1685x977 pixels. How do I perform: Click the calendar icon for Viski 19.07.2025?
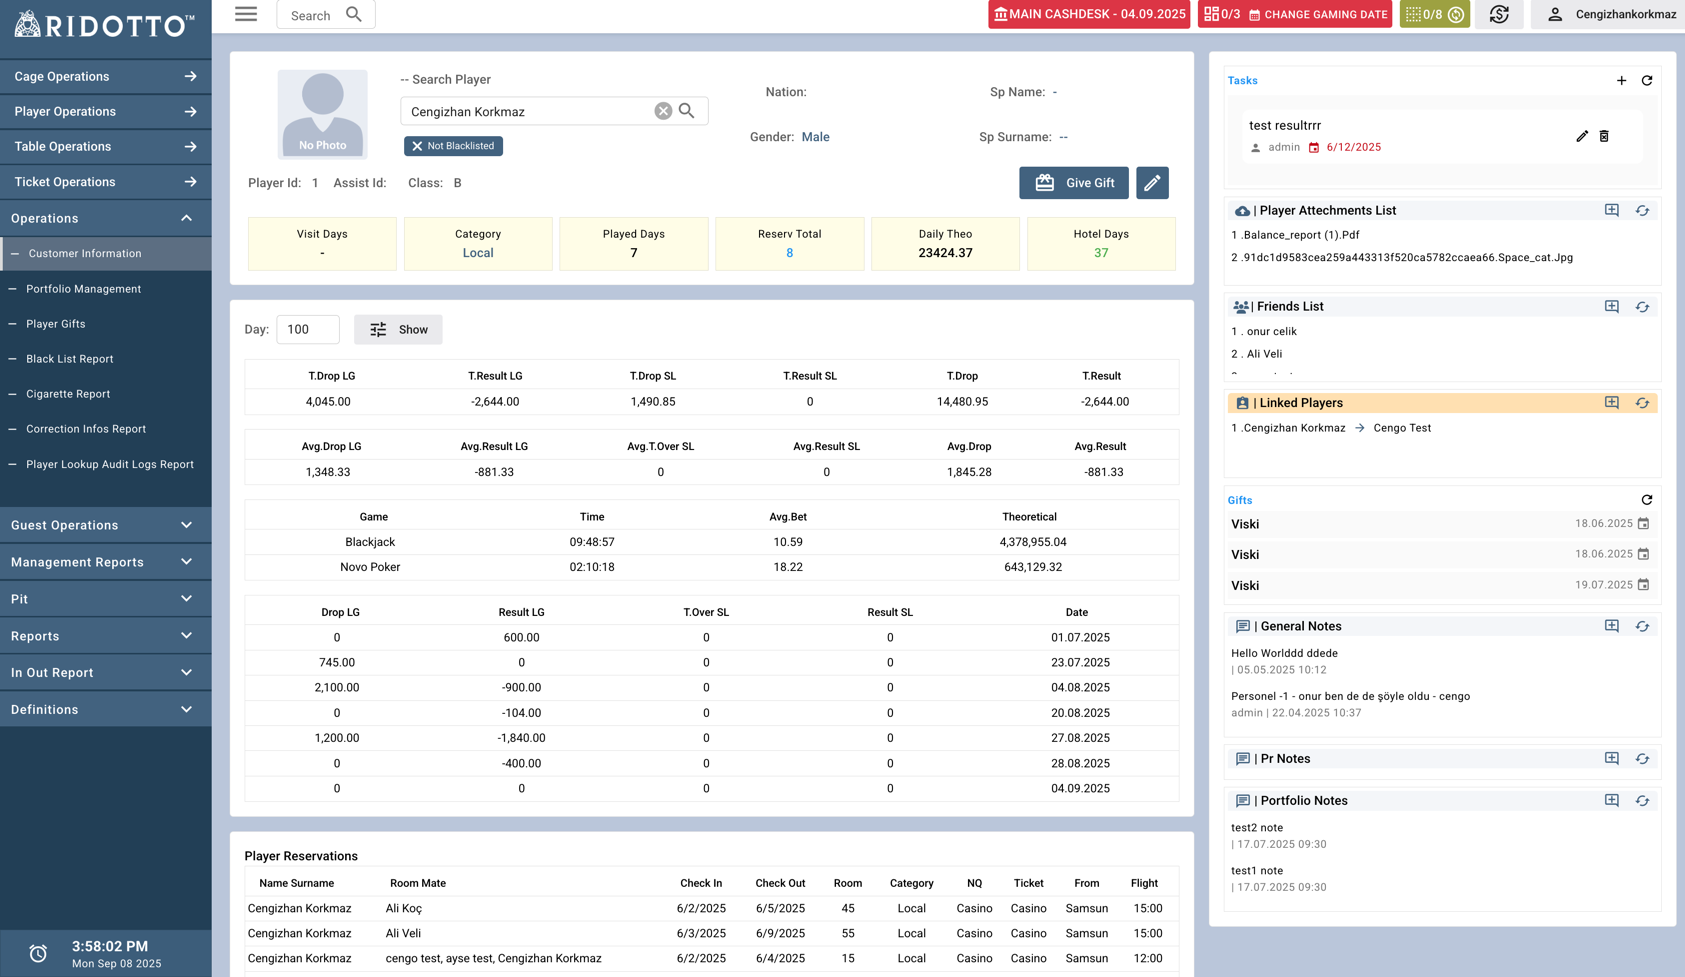(x=1643, y=585)
